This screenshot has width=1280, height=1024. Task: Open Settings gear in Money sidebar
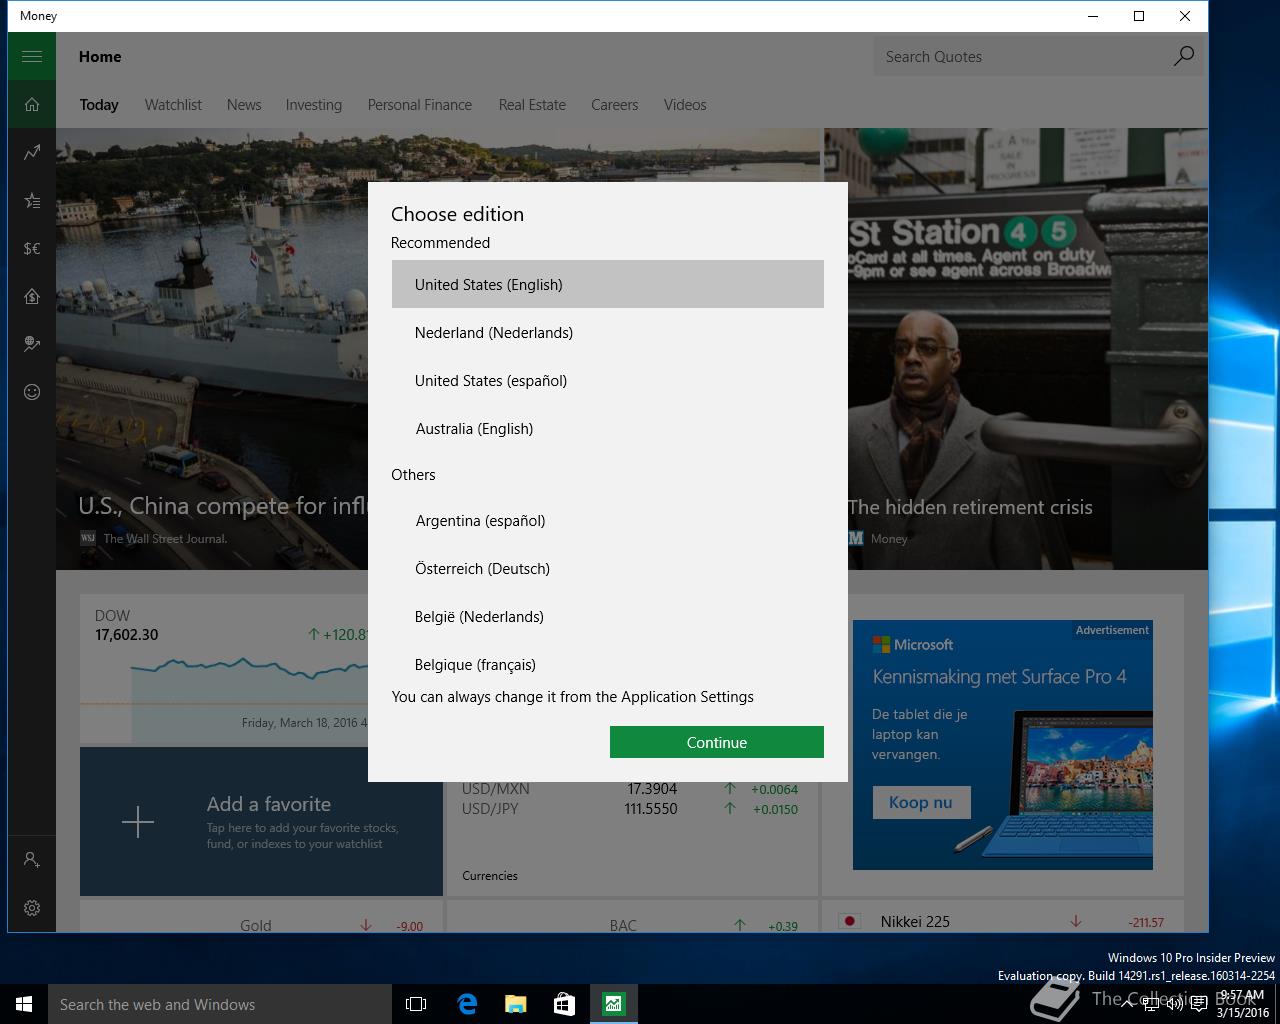[32, 907]
